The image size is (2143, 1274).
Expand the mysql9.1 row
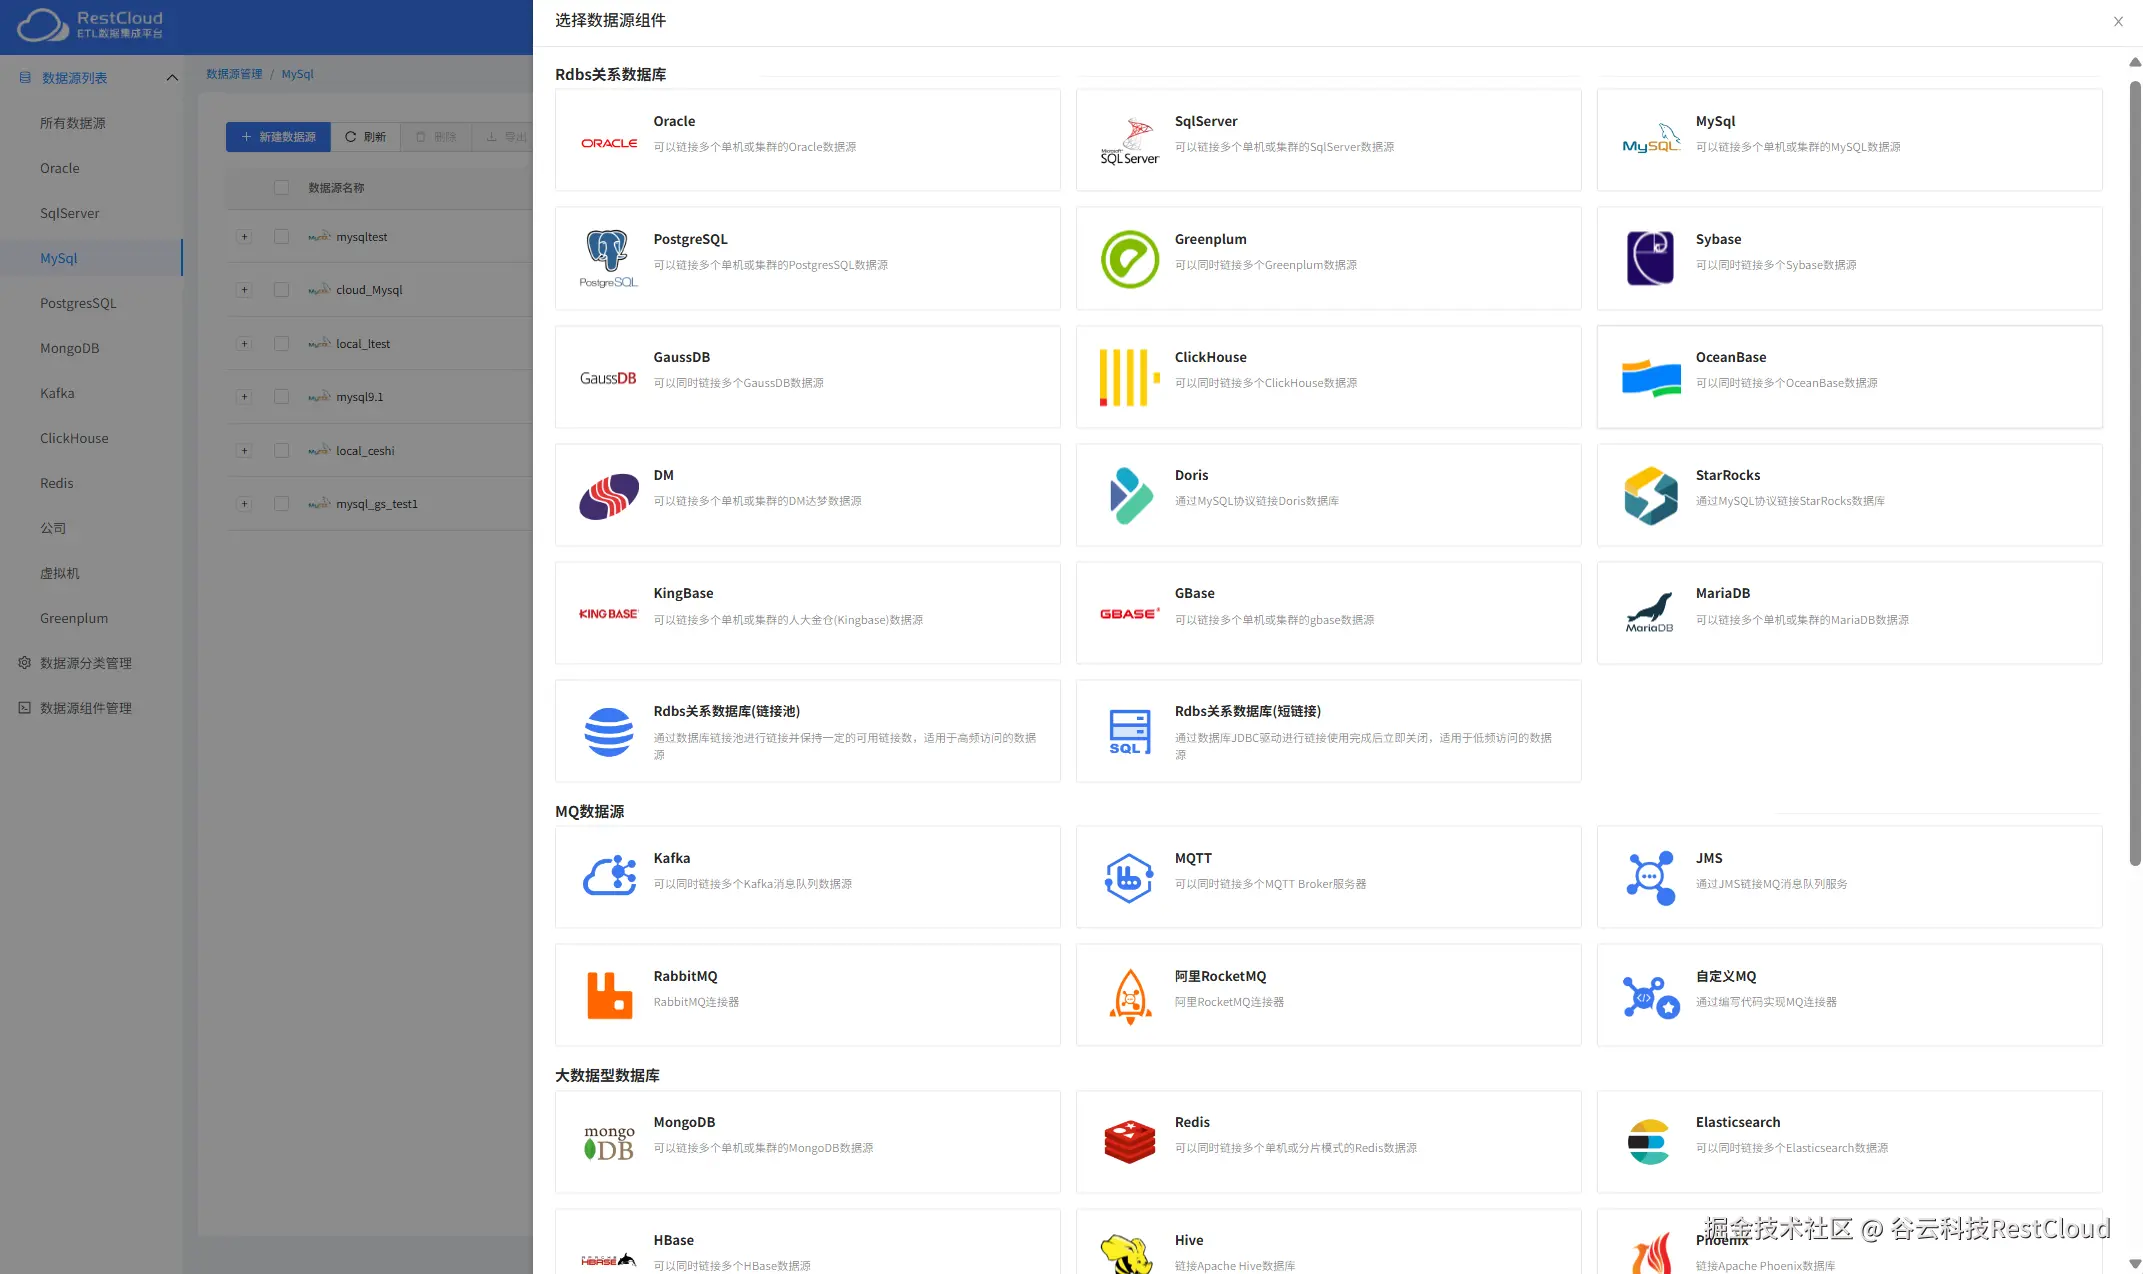coord(244,397)
